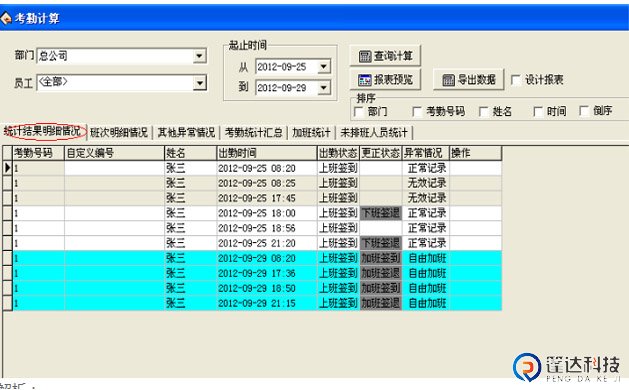Click the 总公司 department combo box

coord(122,56)
